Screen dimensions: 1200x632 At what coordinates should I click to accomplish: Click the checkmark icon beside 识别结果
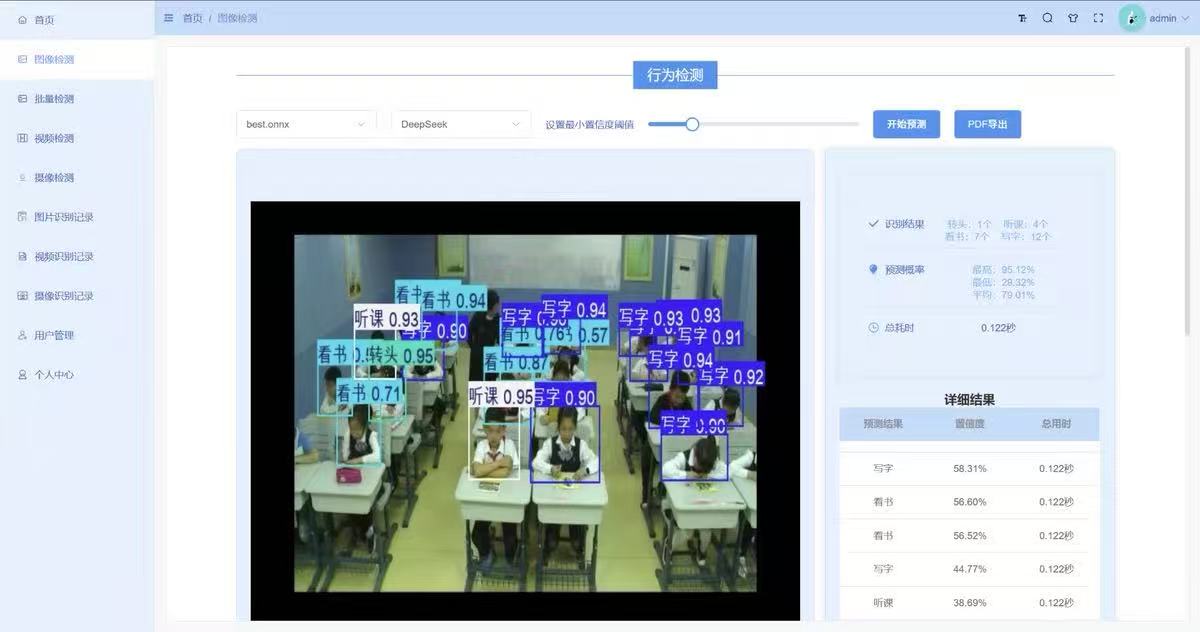point(874,224)
